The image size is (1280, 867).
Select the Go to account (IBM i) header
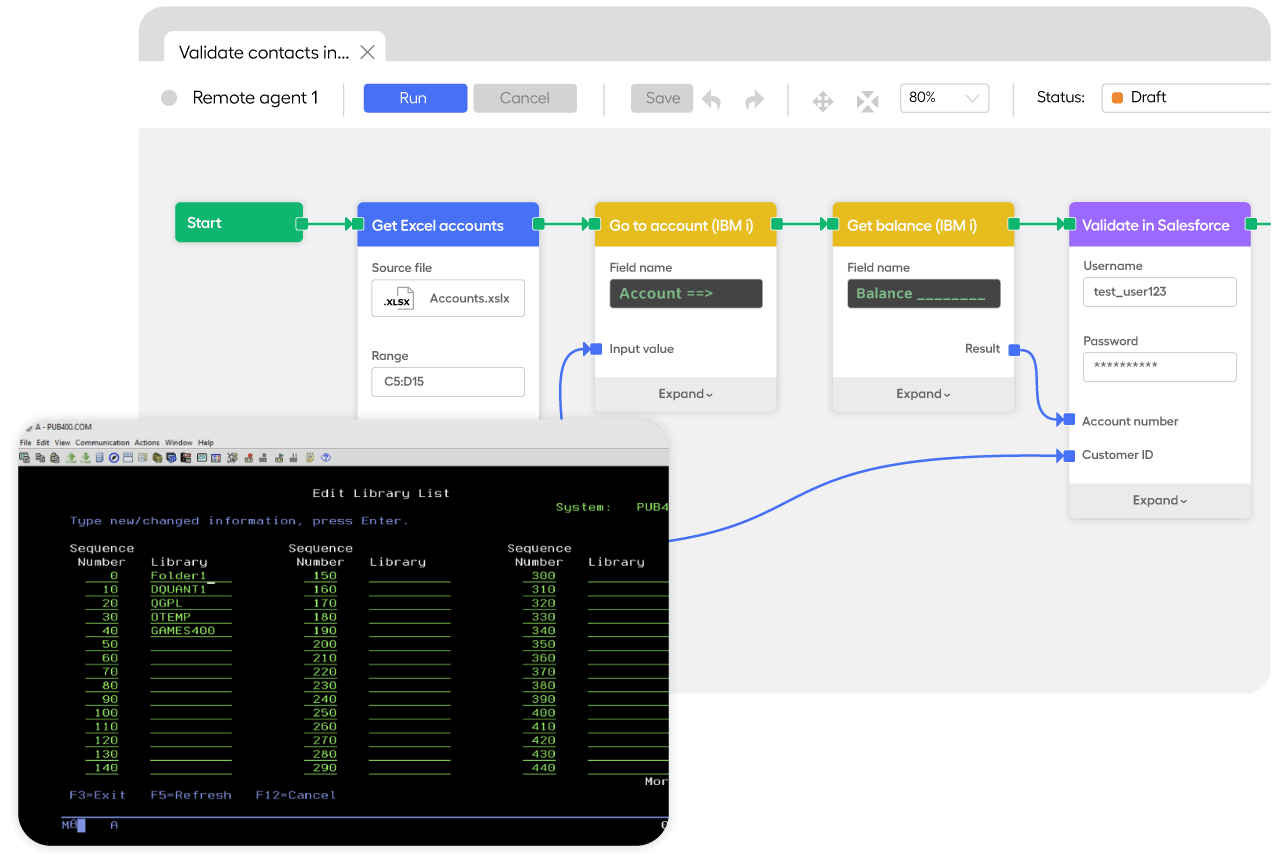[685, 225]
